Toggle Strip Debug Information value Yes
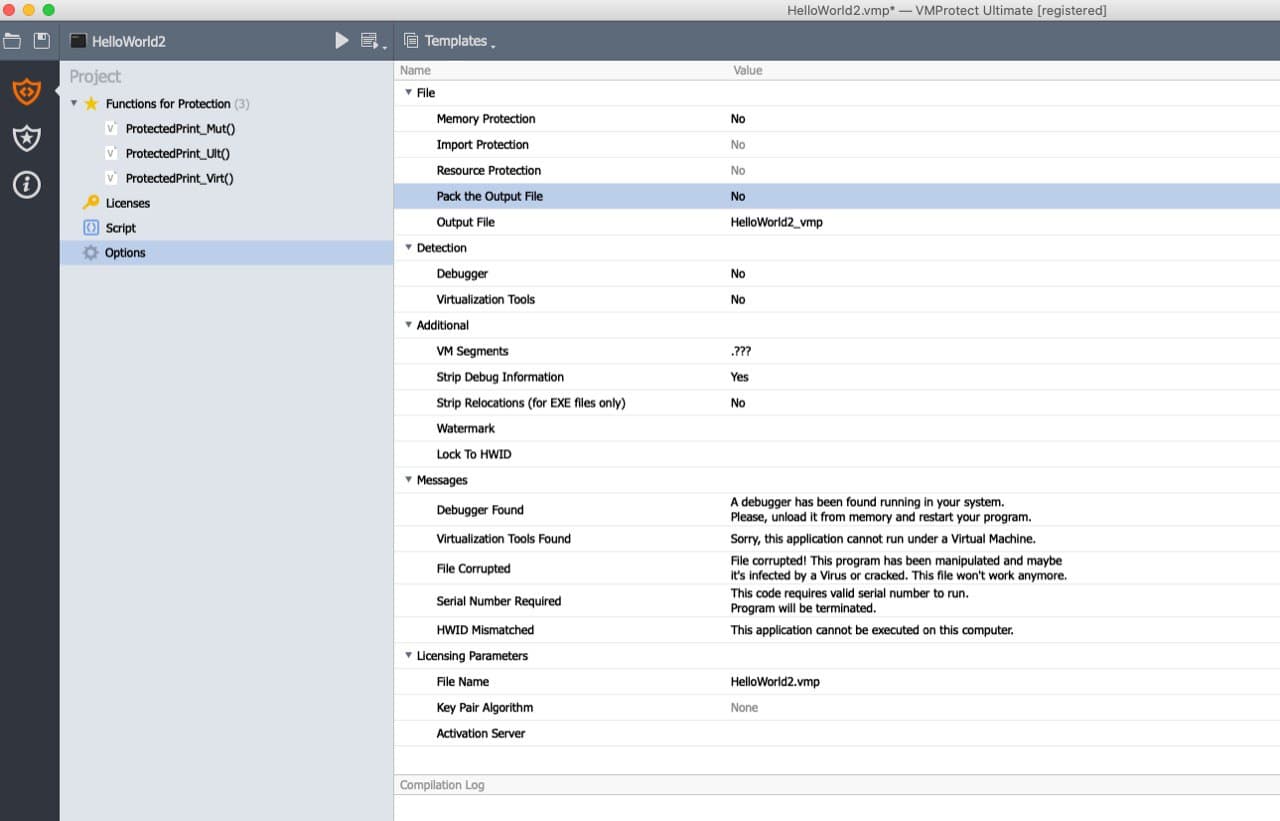The height and width of the screenshot is (821, 1280). 739,377
